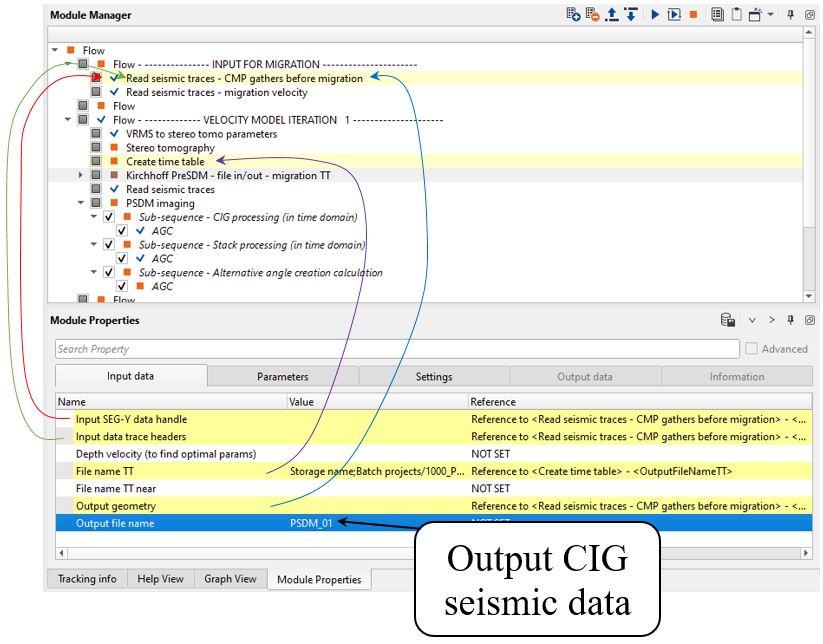Collapse the VELOCITY MODEL ITERATION flow

coord(68,120)
